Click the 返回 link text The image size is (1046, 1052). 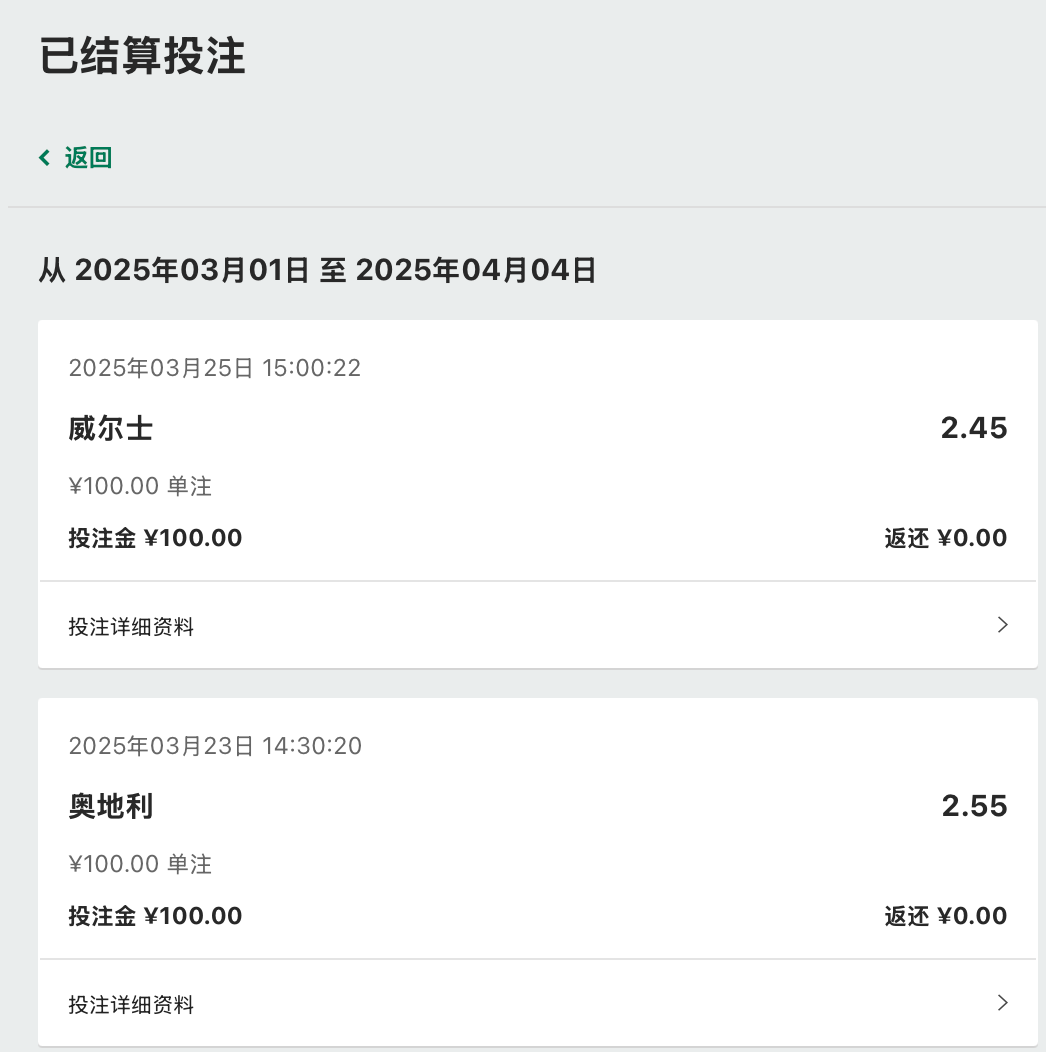88,157
